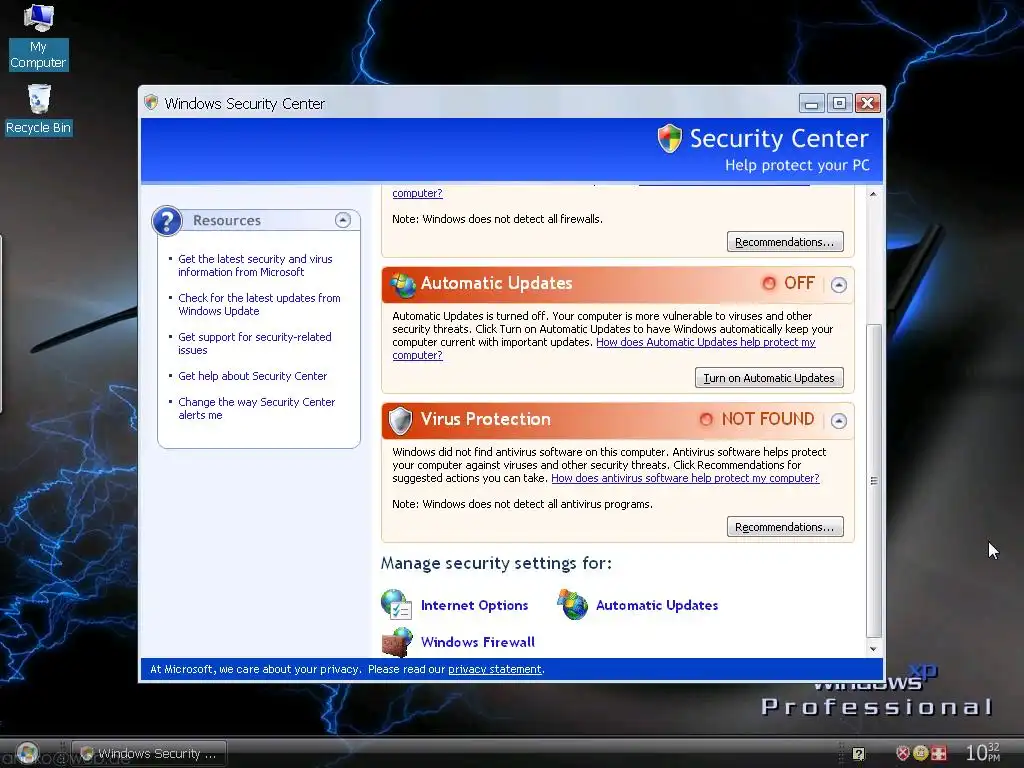Open Windows Firewall settings link
The image size is (1024, 768).
point(477,642)
